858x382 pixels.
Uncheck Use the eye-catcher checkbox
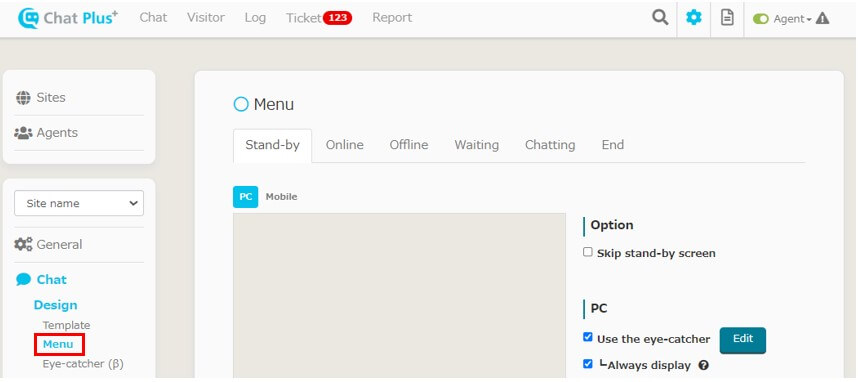pyautogui.click(x=588, y=337)
